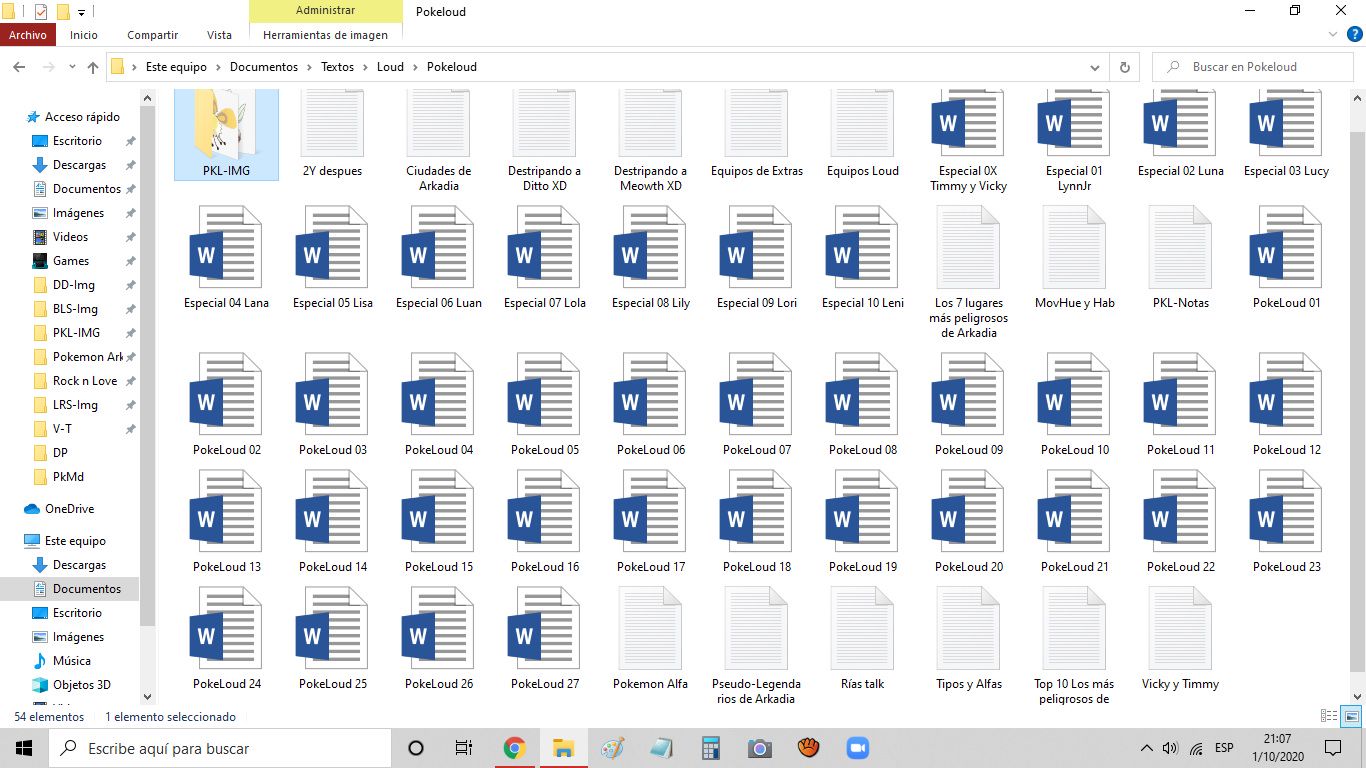1366x768 pixels.
Task: Unpin Escritorio from quick access pin
Action: coord(130,141)
